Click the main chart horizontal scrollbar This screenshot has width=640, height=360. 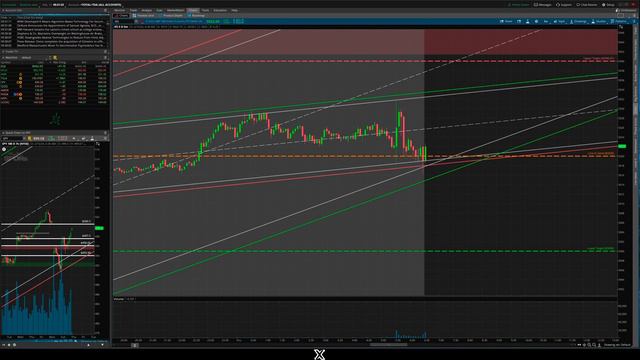388,345
